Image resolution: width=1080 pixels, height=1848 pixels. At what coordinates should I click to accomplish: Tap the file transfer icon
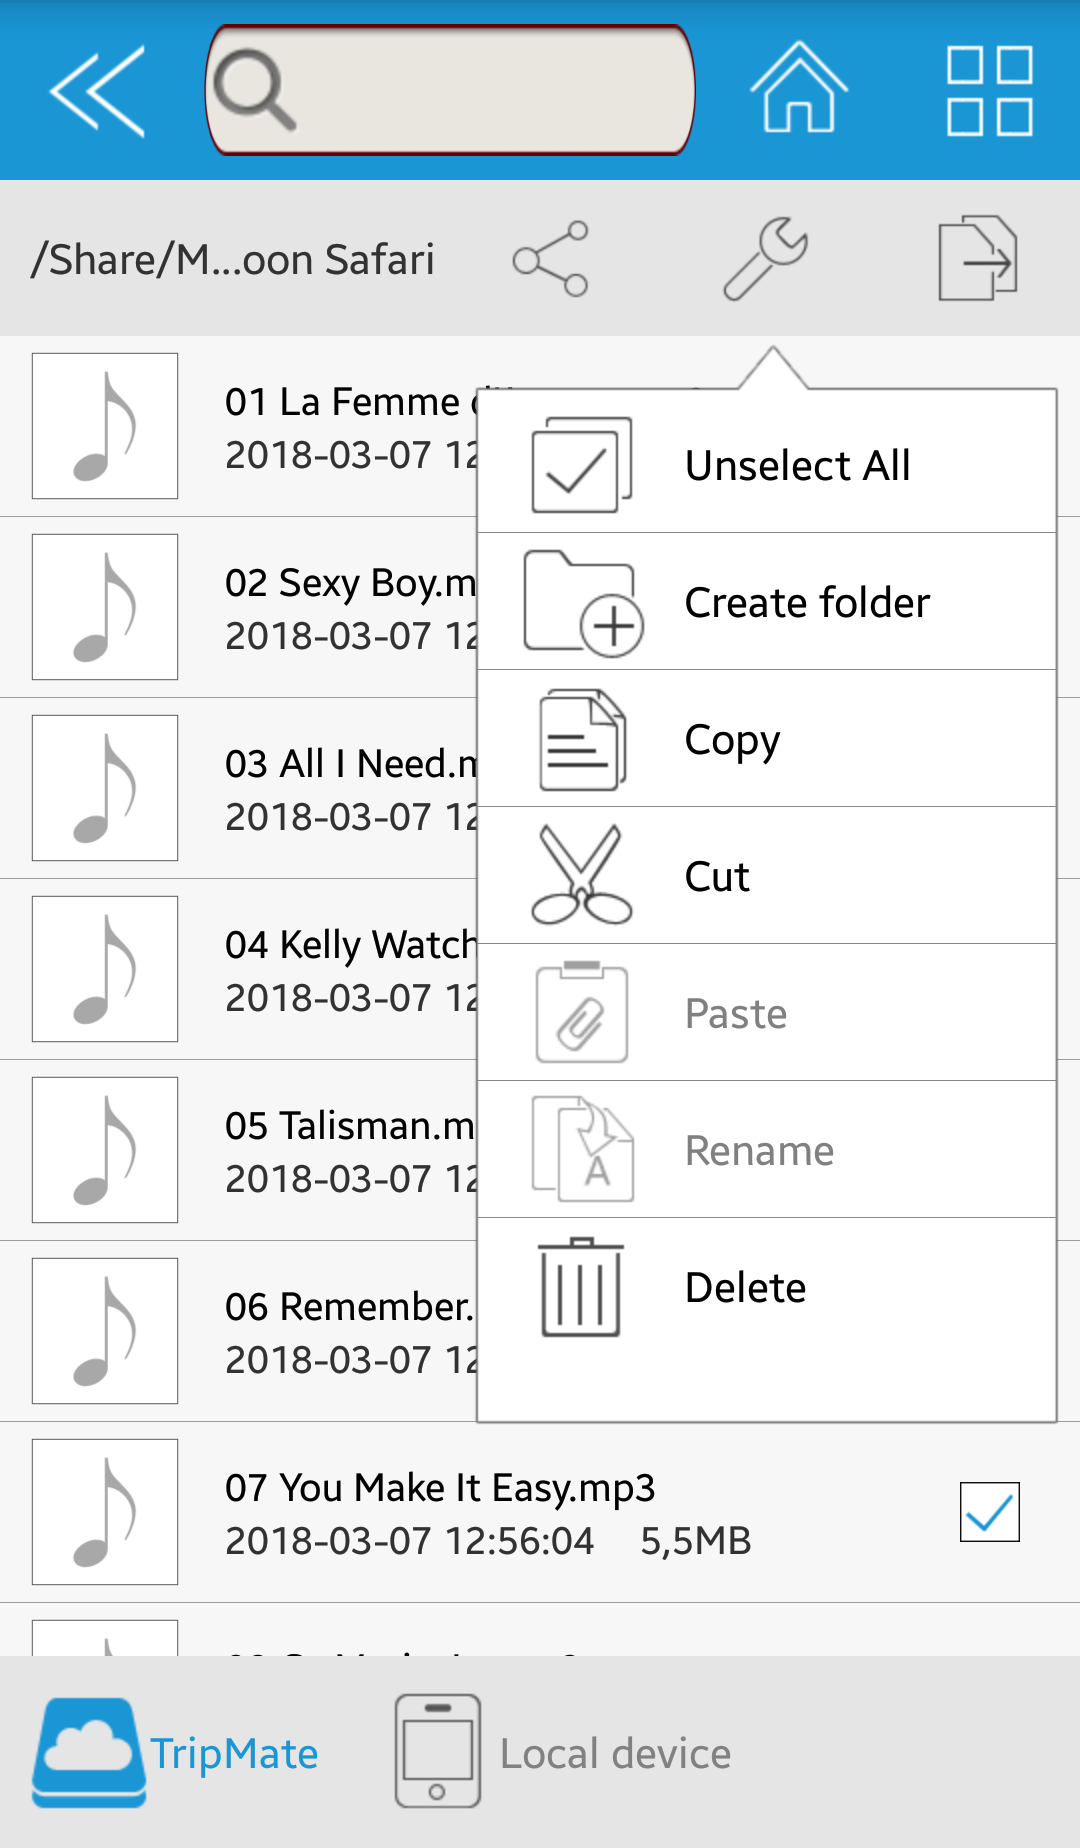pyautogui.click(x=977, y=259)
